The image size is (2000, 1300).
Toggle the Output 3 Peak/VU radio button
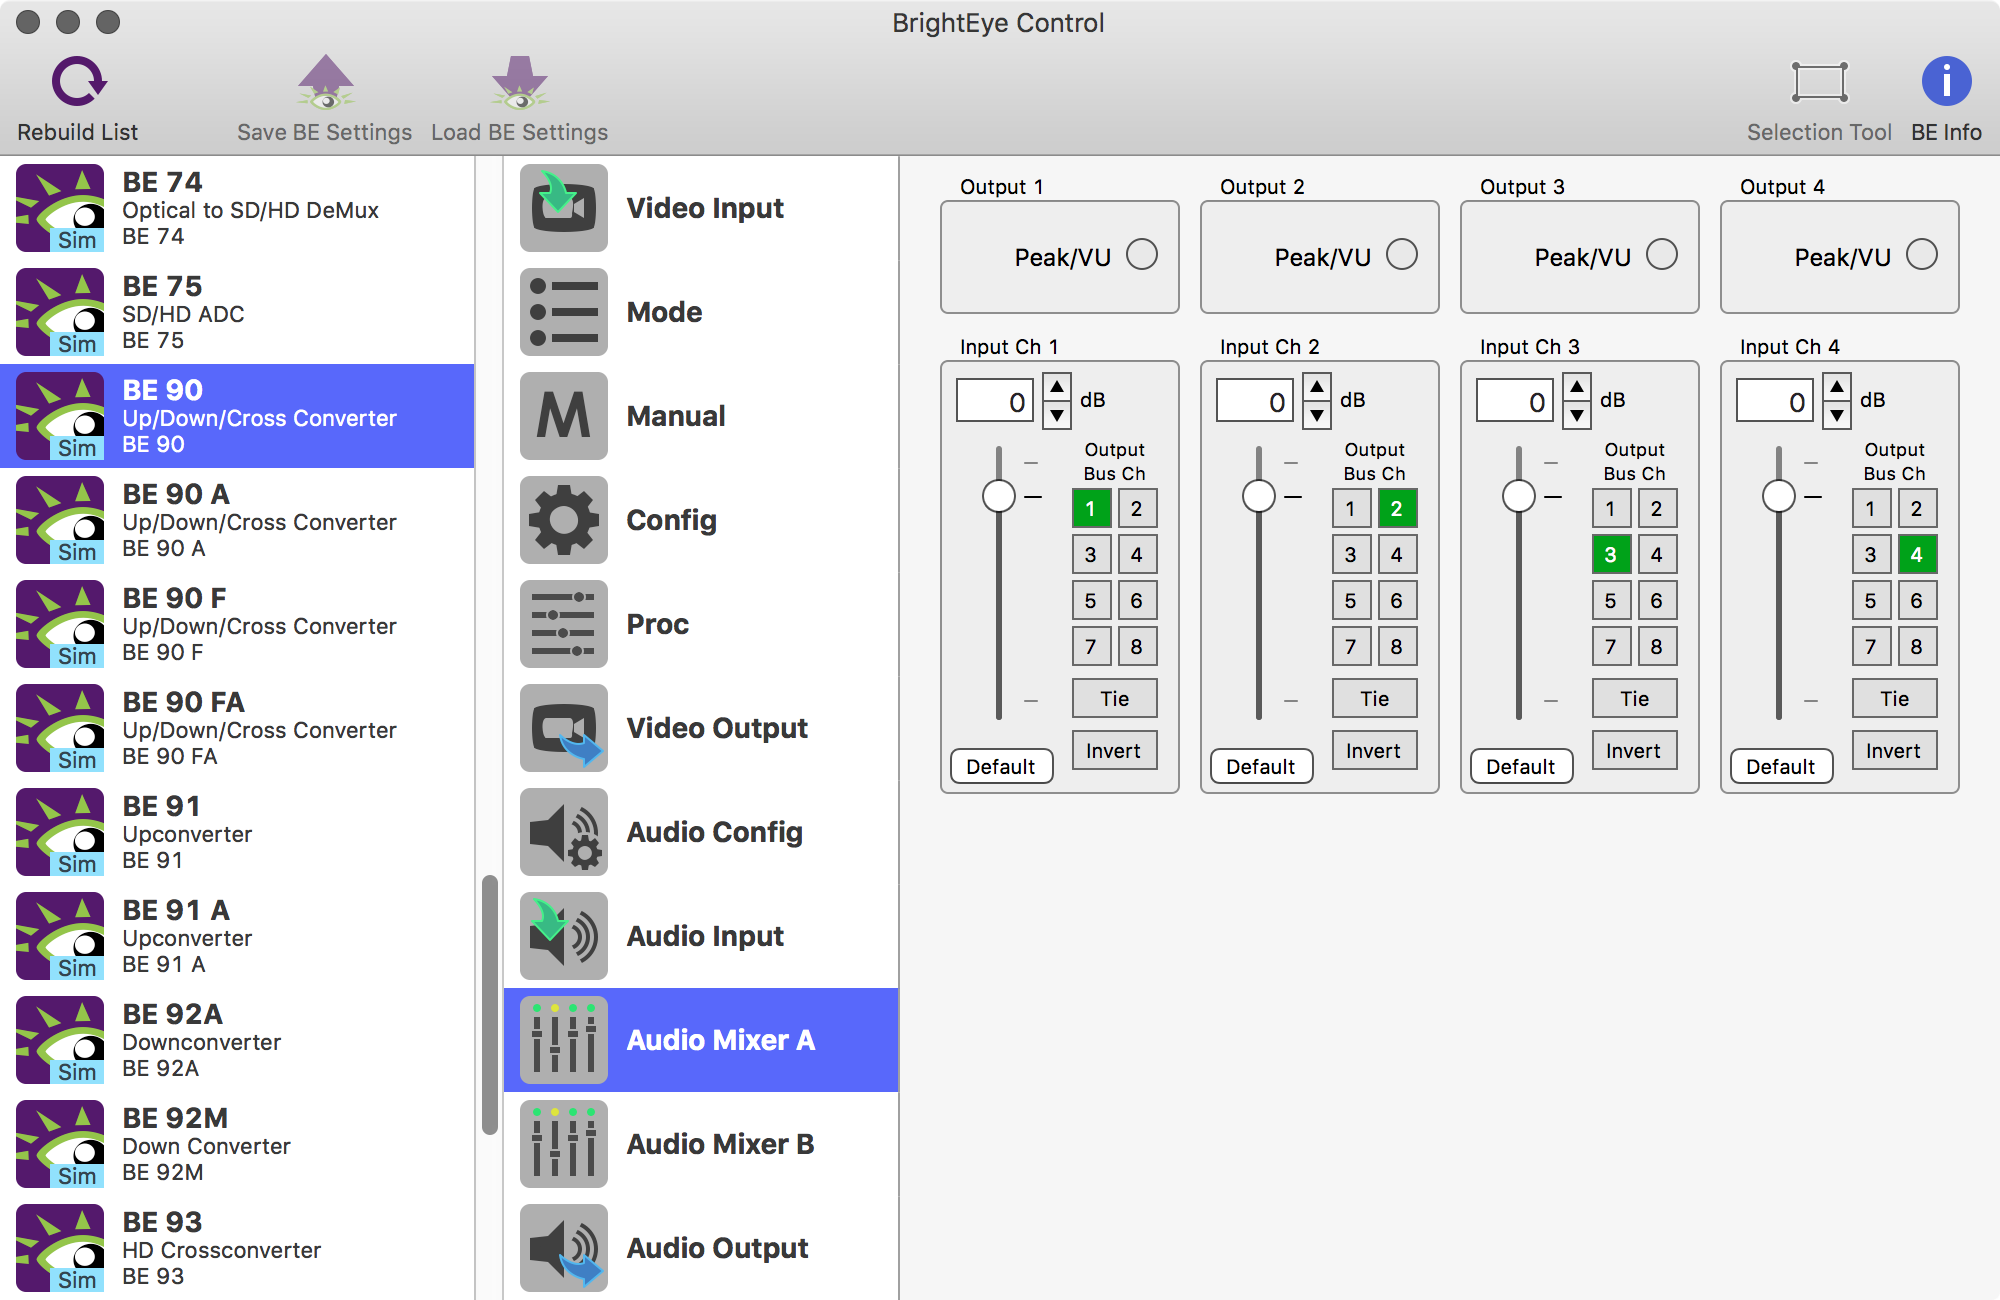click(x=1662, y=255)
